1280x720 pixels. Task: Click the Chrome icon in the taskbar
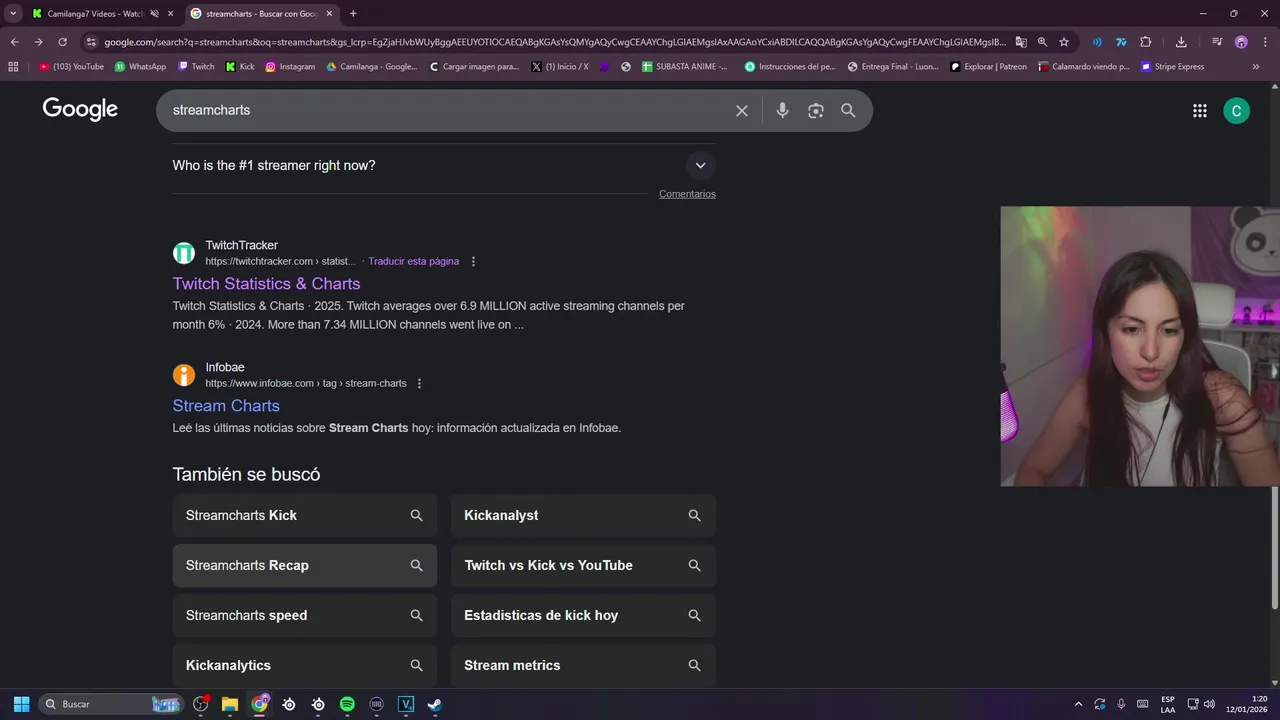pyautogui.click(x=260, y=704)
